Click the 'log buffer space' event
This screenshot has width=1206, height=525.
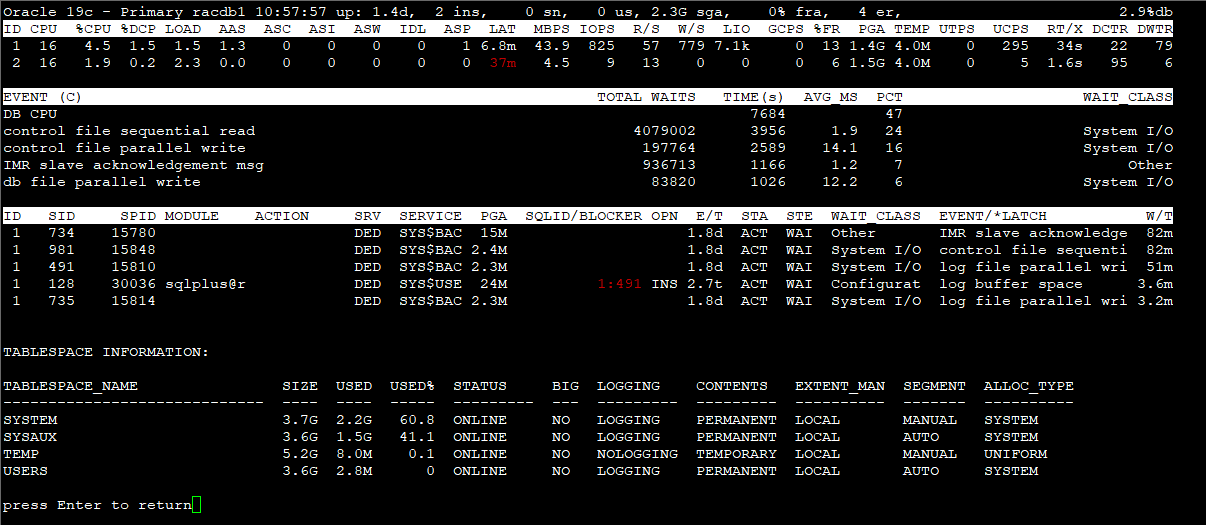[1011, 284]
